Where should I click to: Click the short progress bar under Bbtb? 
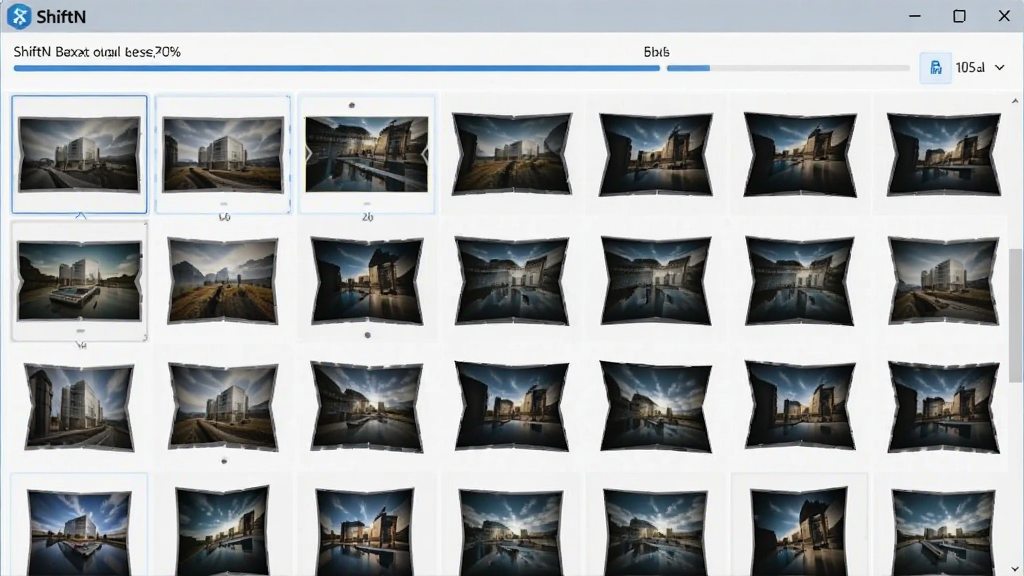click(788, 68)
